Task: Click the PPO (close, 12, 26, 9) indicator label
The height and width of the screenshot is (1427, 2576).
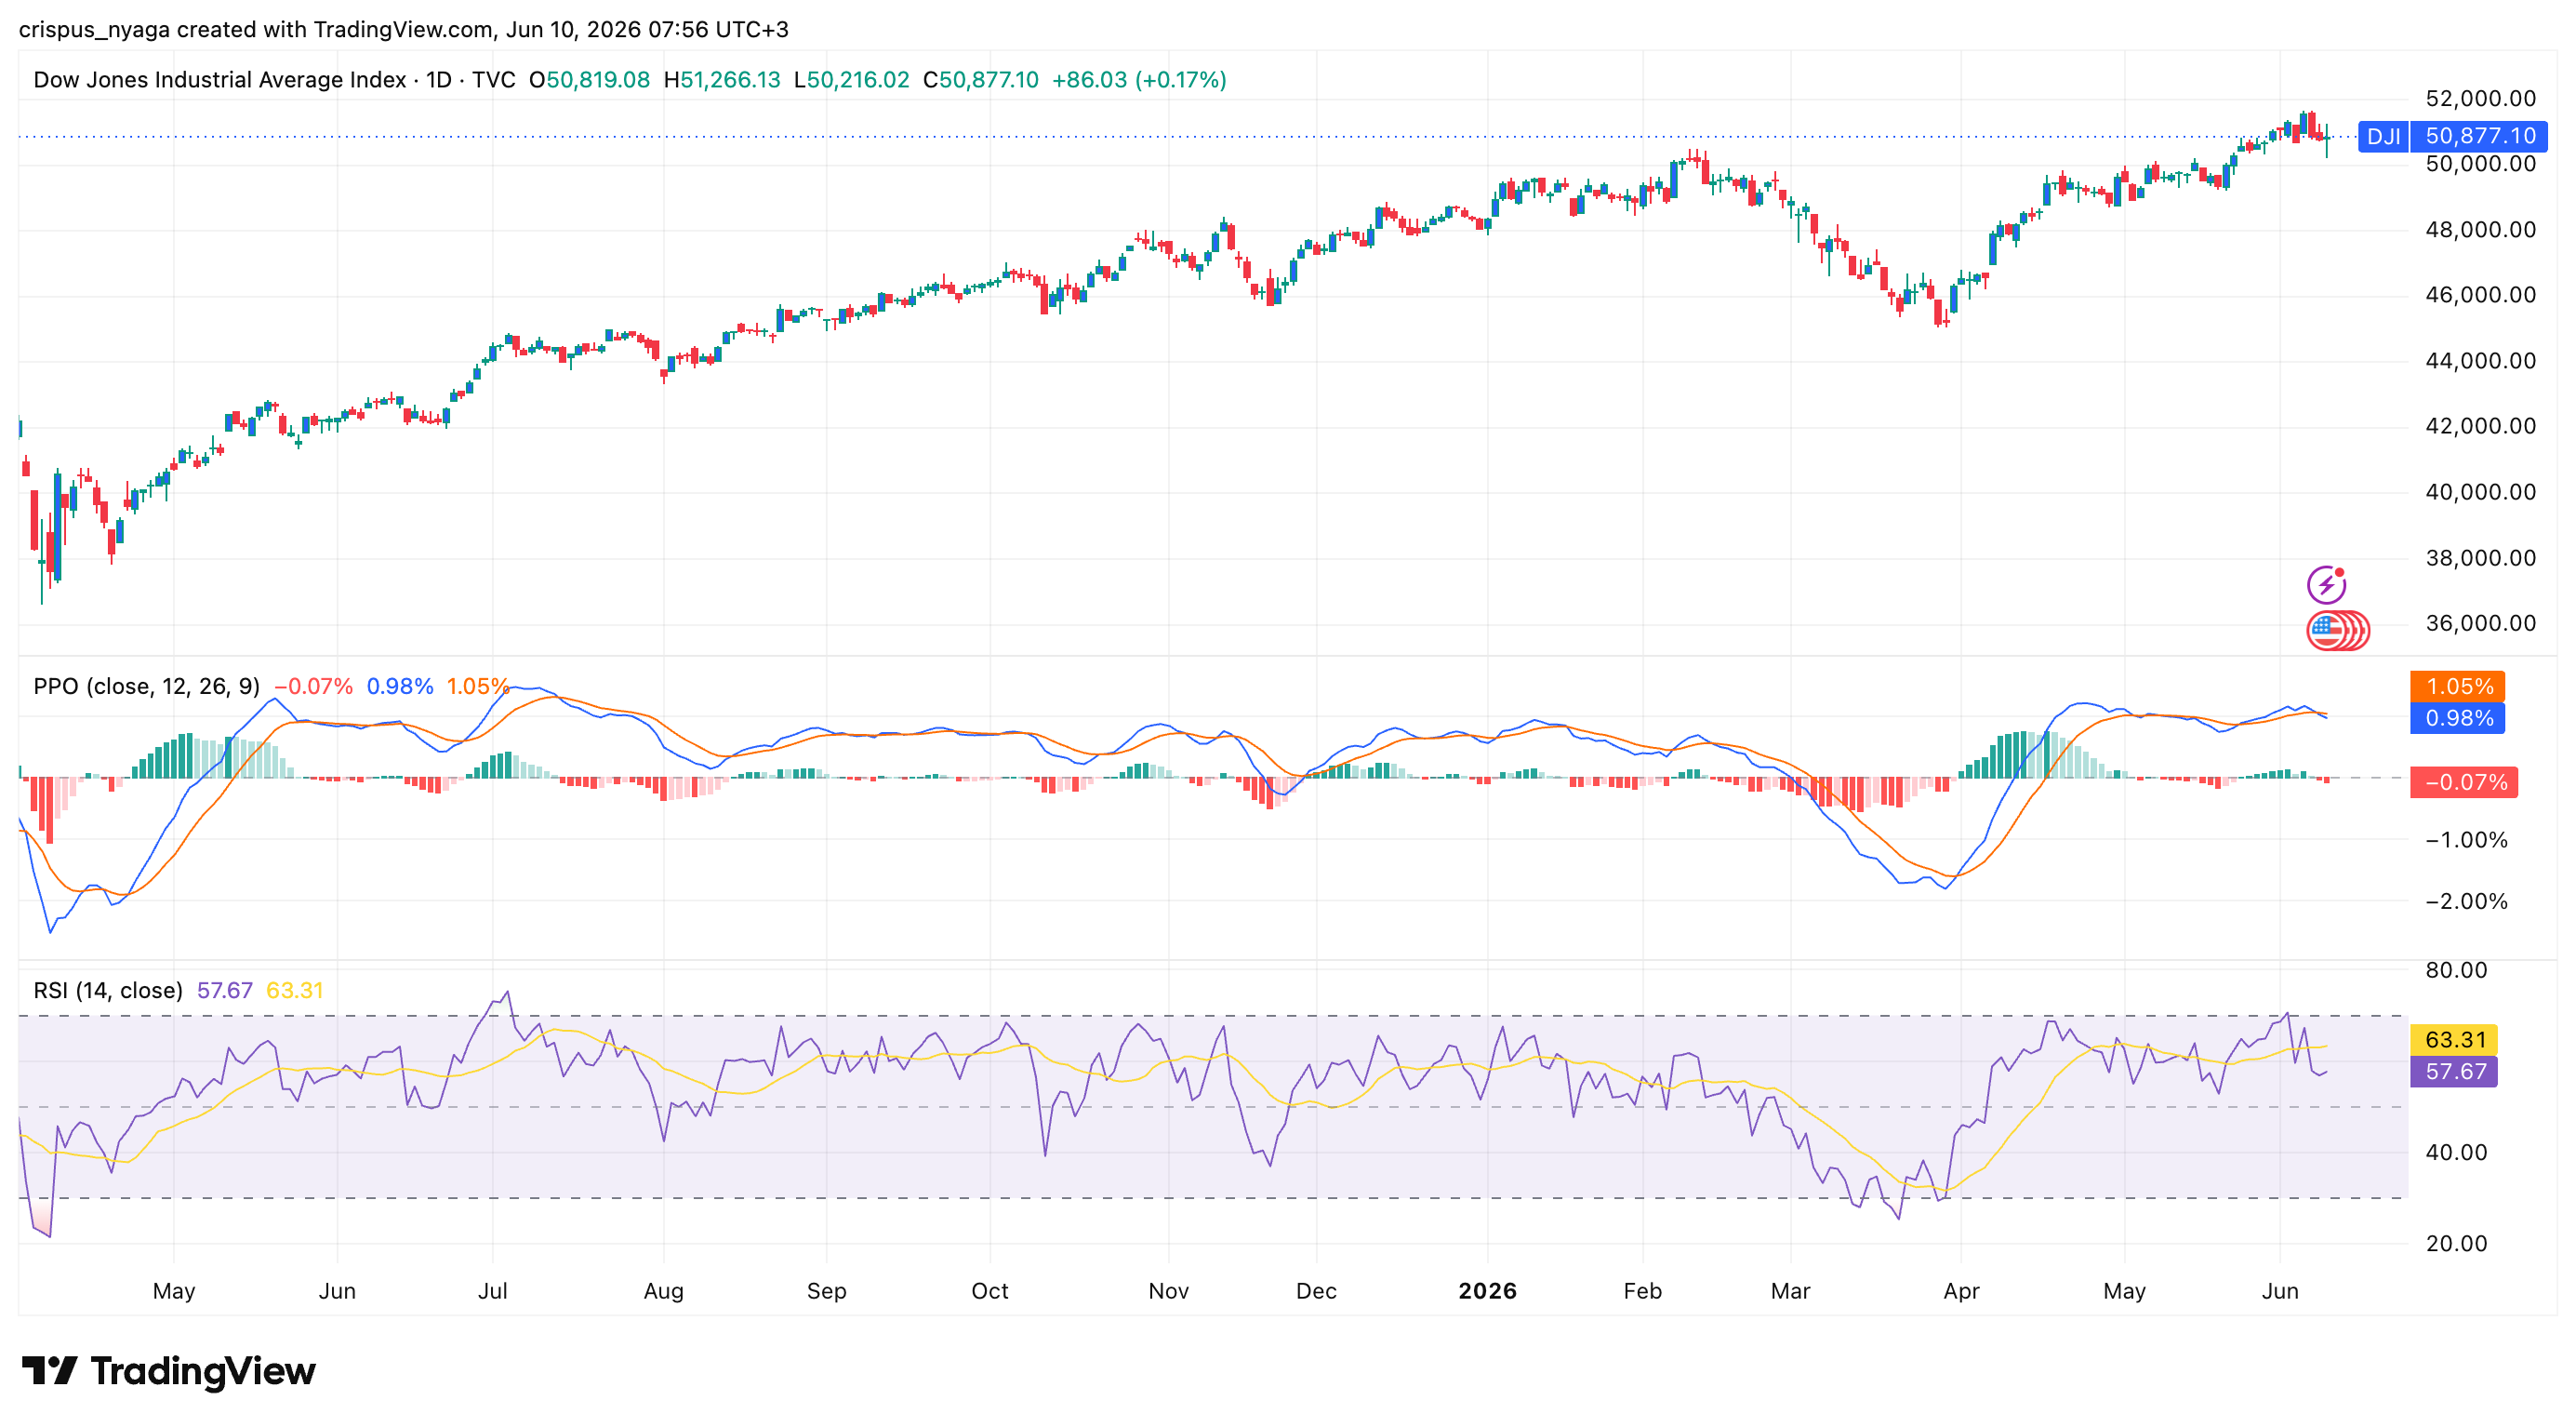Action: pyautogui.click(x=146, y=686)
